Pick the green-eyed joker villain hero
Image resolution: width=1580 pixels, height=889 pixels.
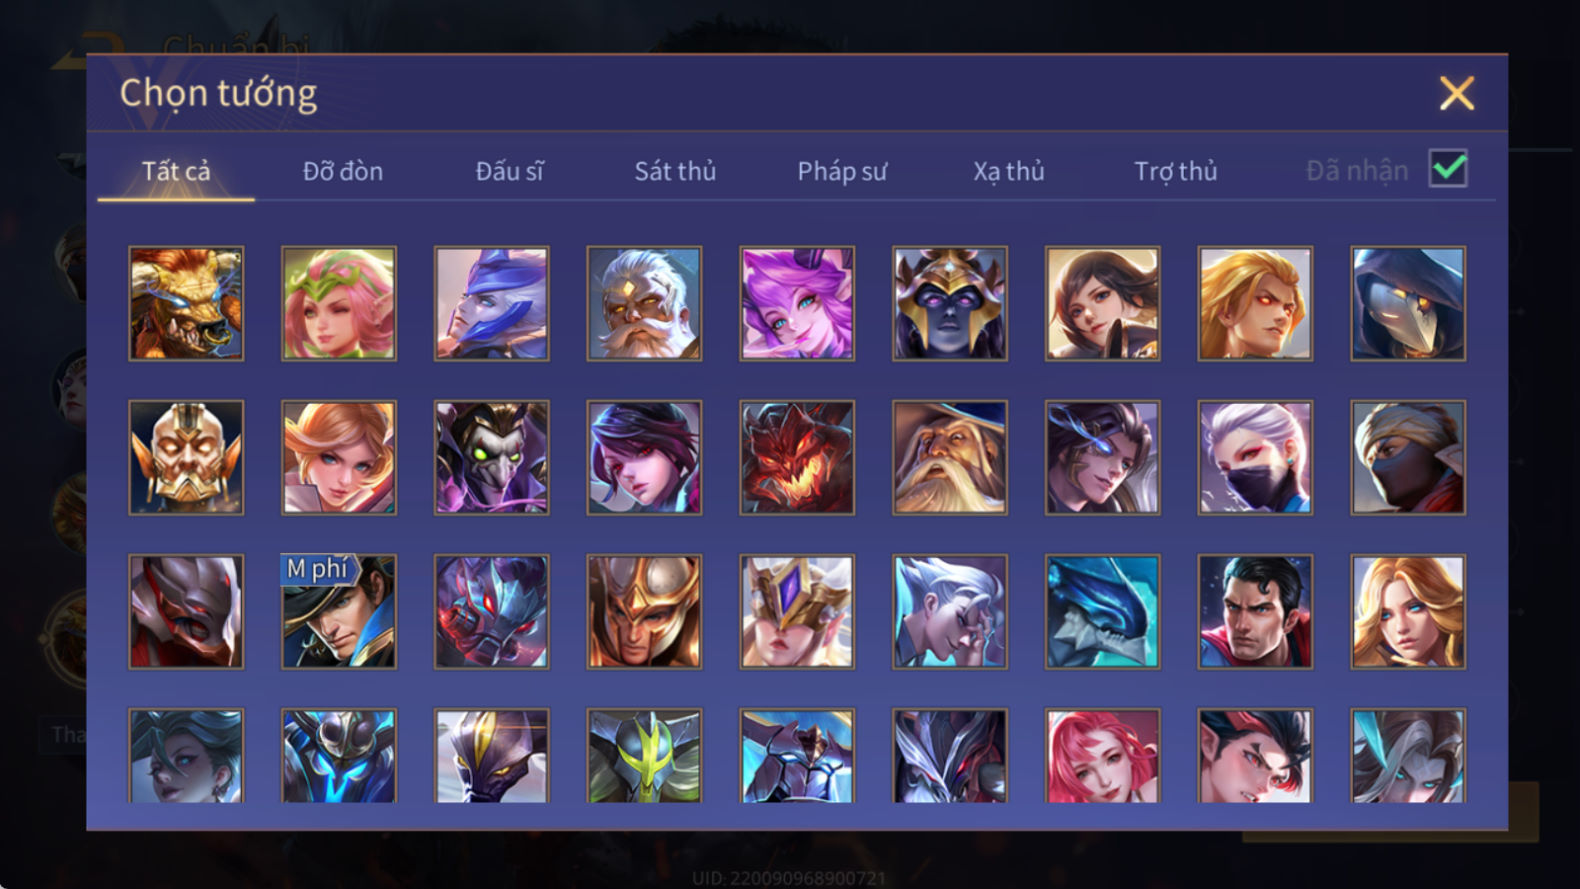click(x=492, y=458)
